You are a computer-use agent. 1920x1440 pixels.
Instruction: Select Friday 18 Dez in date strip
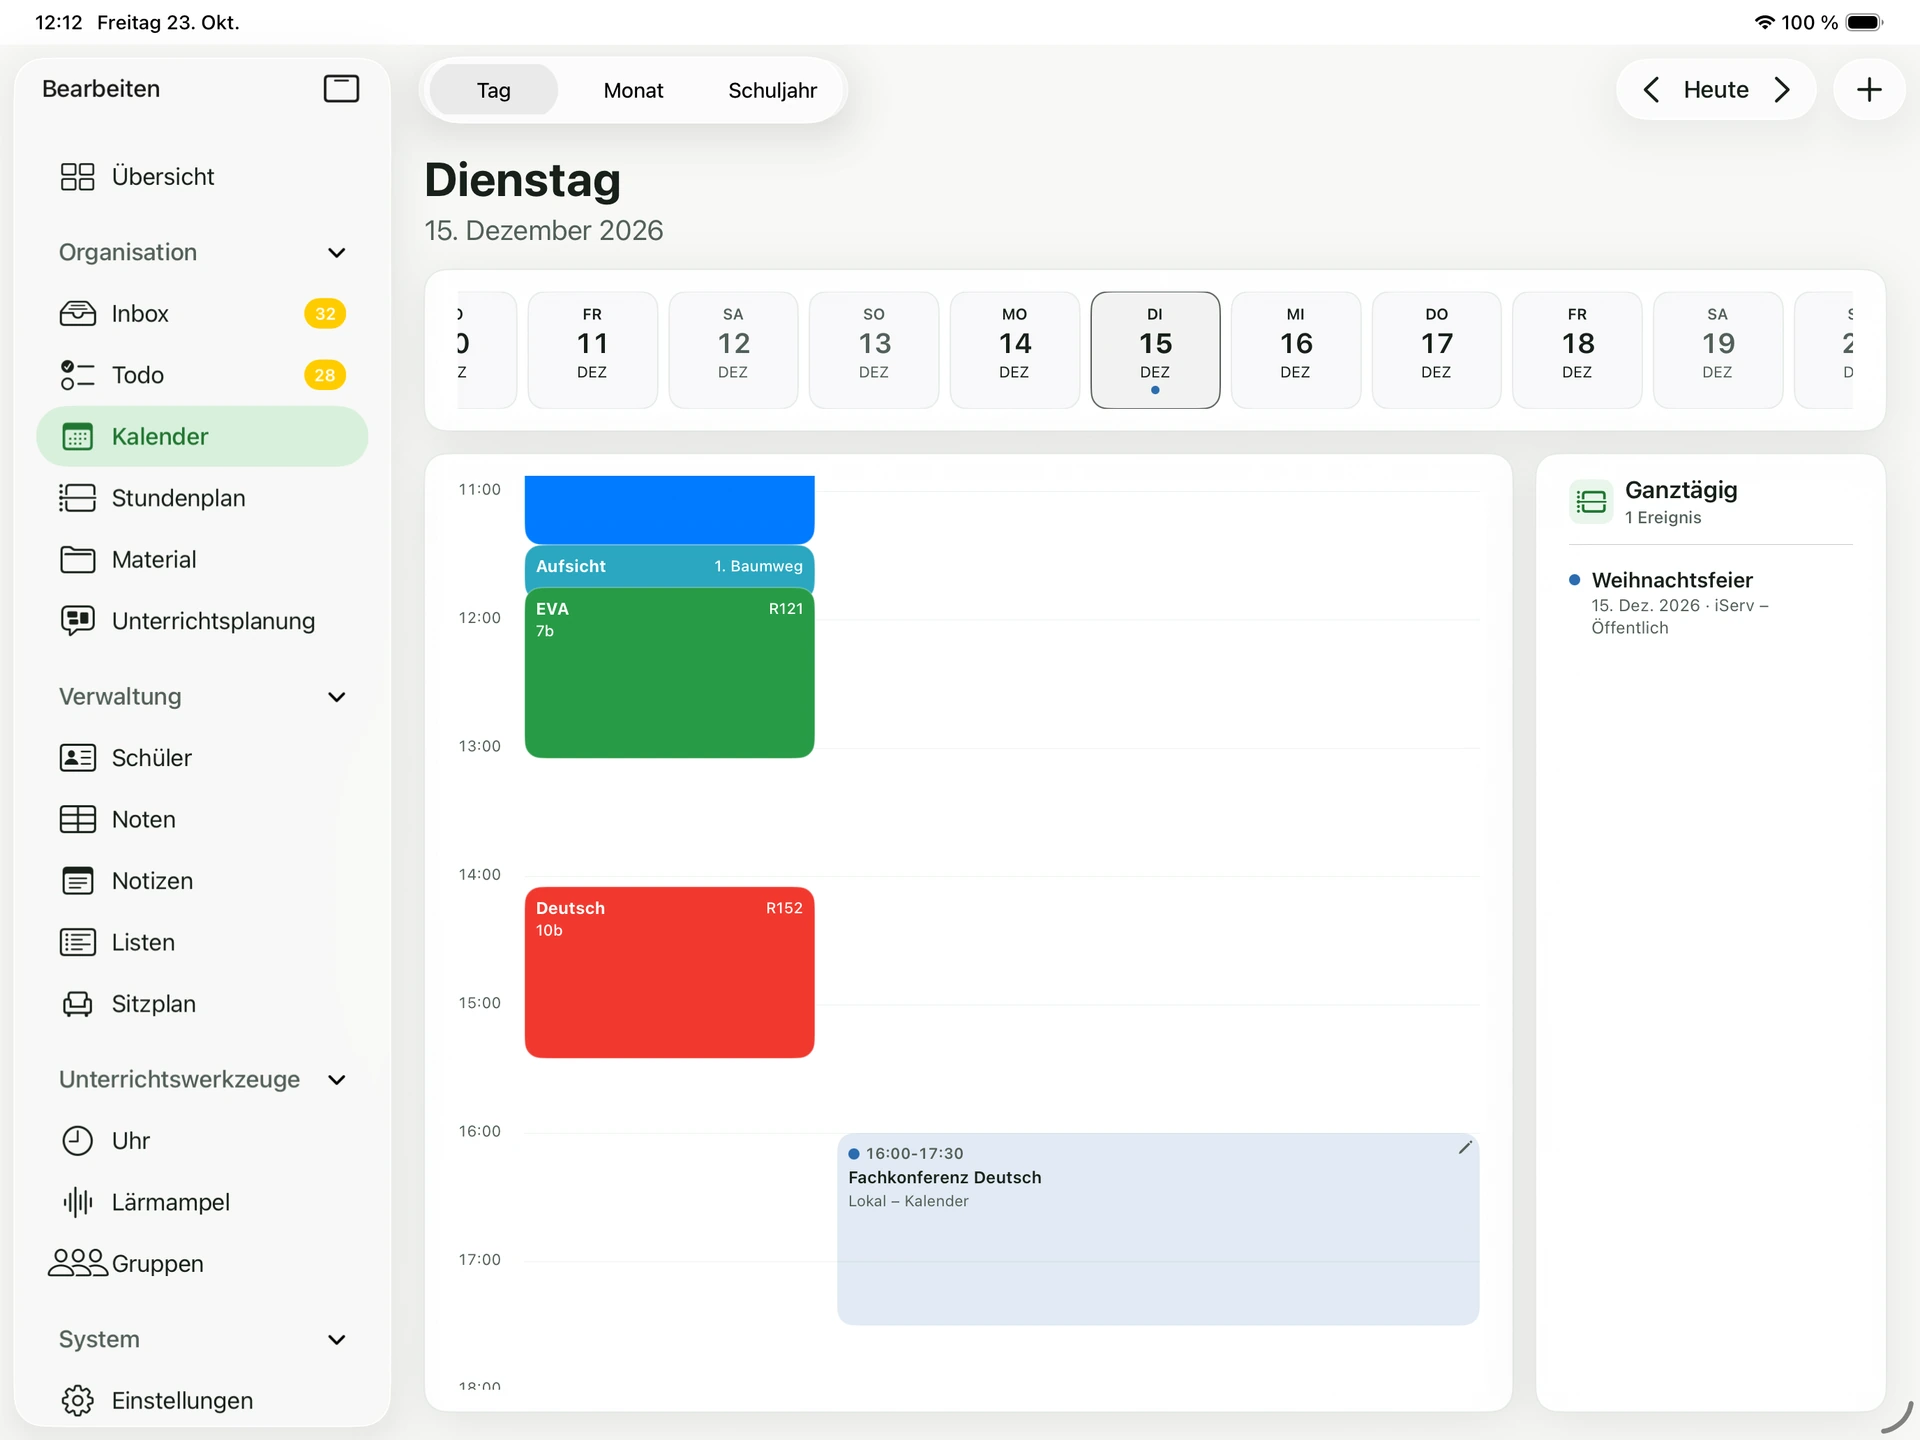point(1577,350)
